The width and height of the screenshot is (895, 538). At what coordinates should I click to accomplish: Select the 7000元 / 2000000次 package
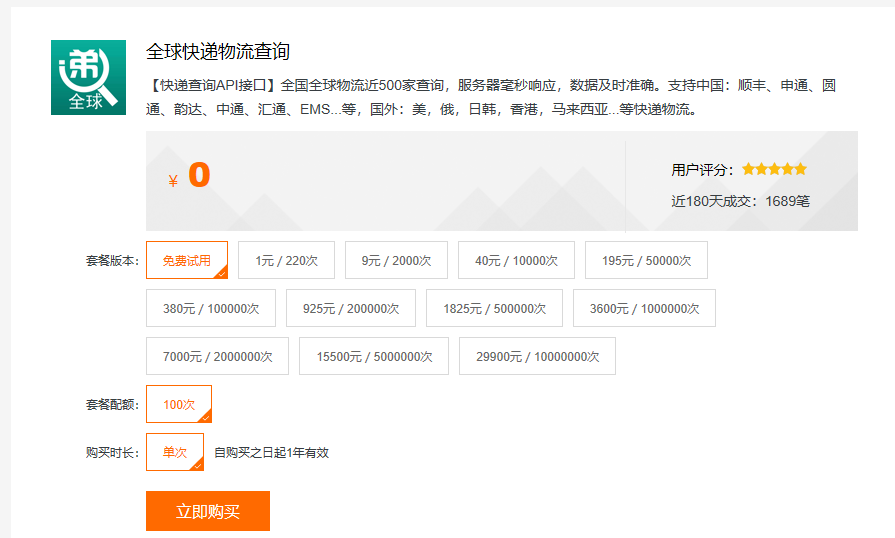(217, 356)
